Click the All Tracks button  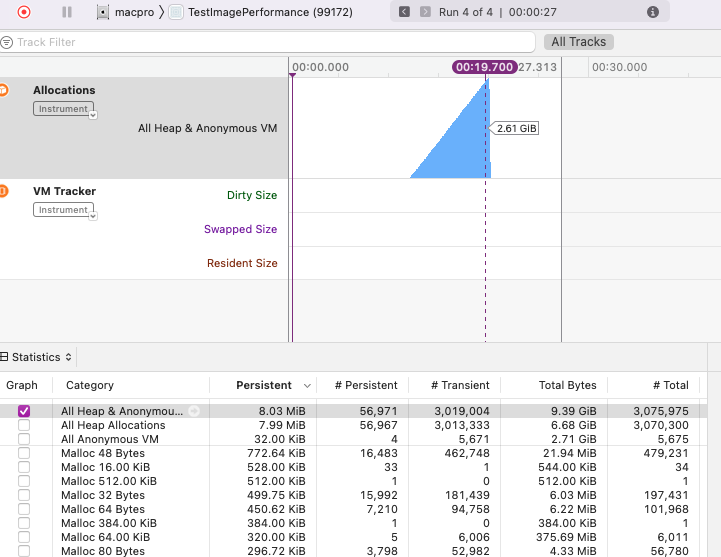click(x=578, y=42)
